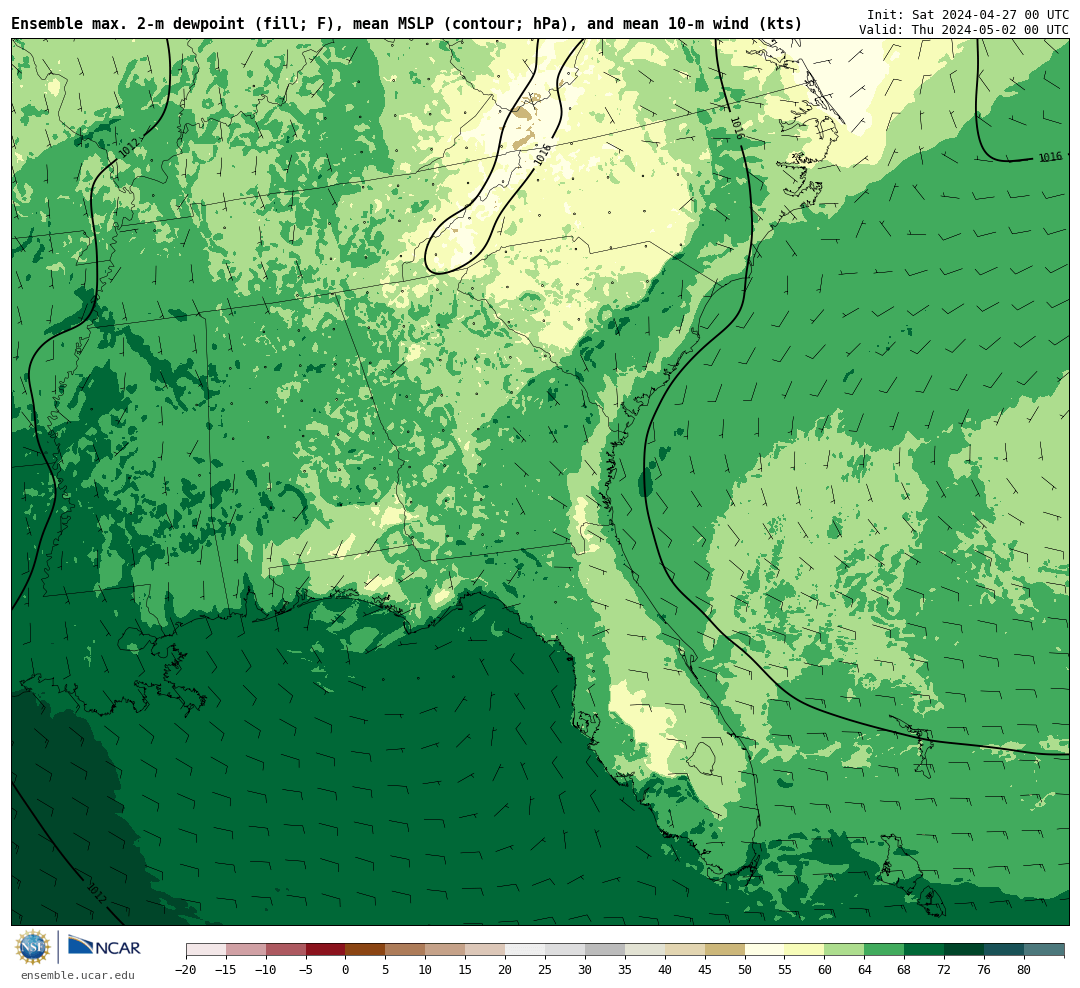Viewport: 1080px width, 988px height.
Task: Click the colorbar swatch between 55 and 60
Action: click(804, 950)
